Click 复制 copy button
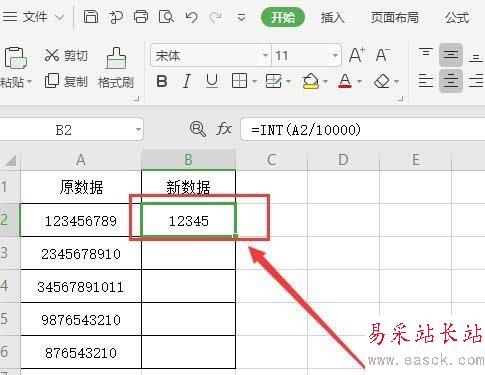The height and width of the screenshot is (375, 485). pos(66,81)
